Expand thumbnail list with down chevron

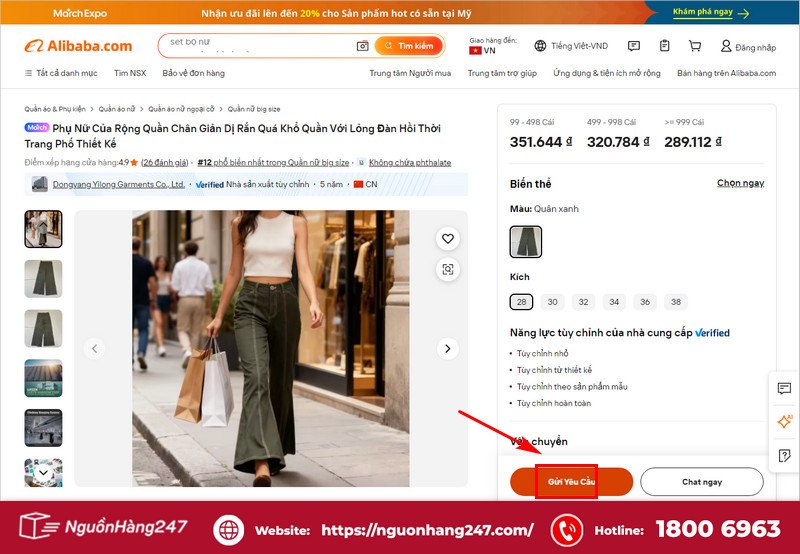[43, 472]
